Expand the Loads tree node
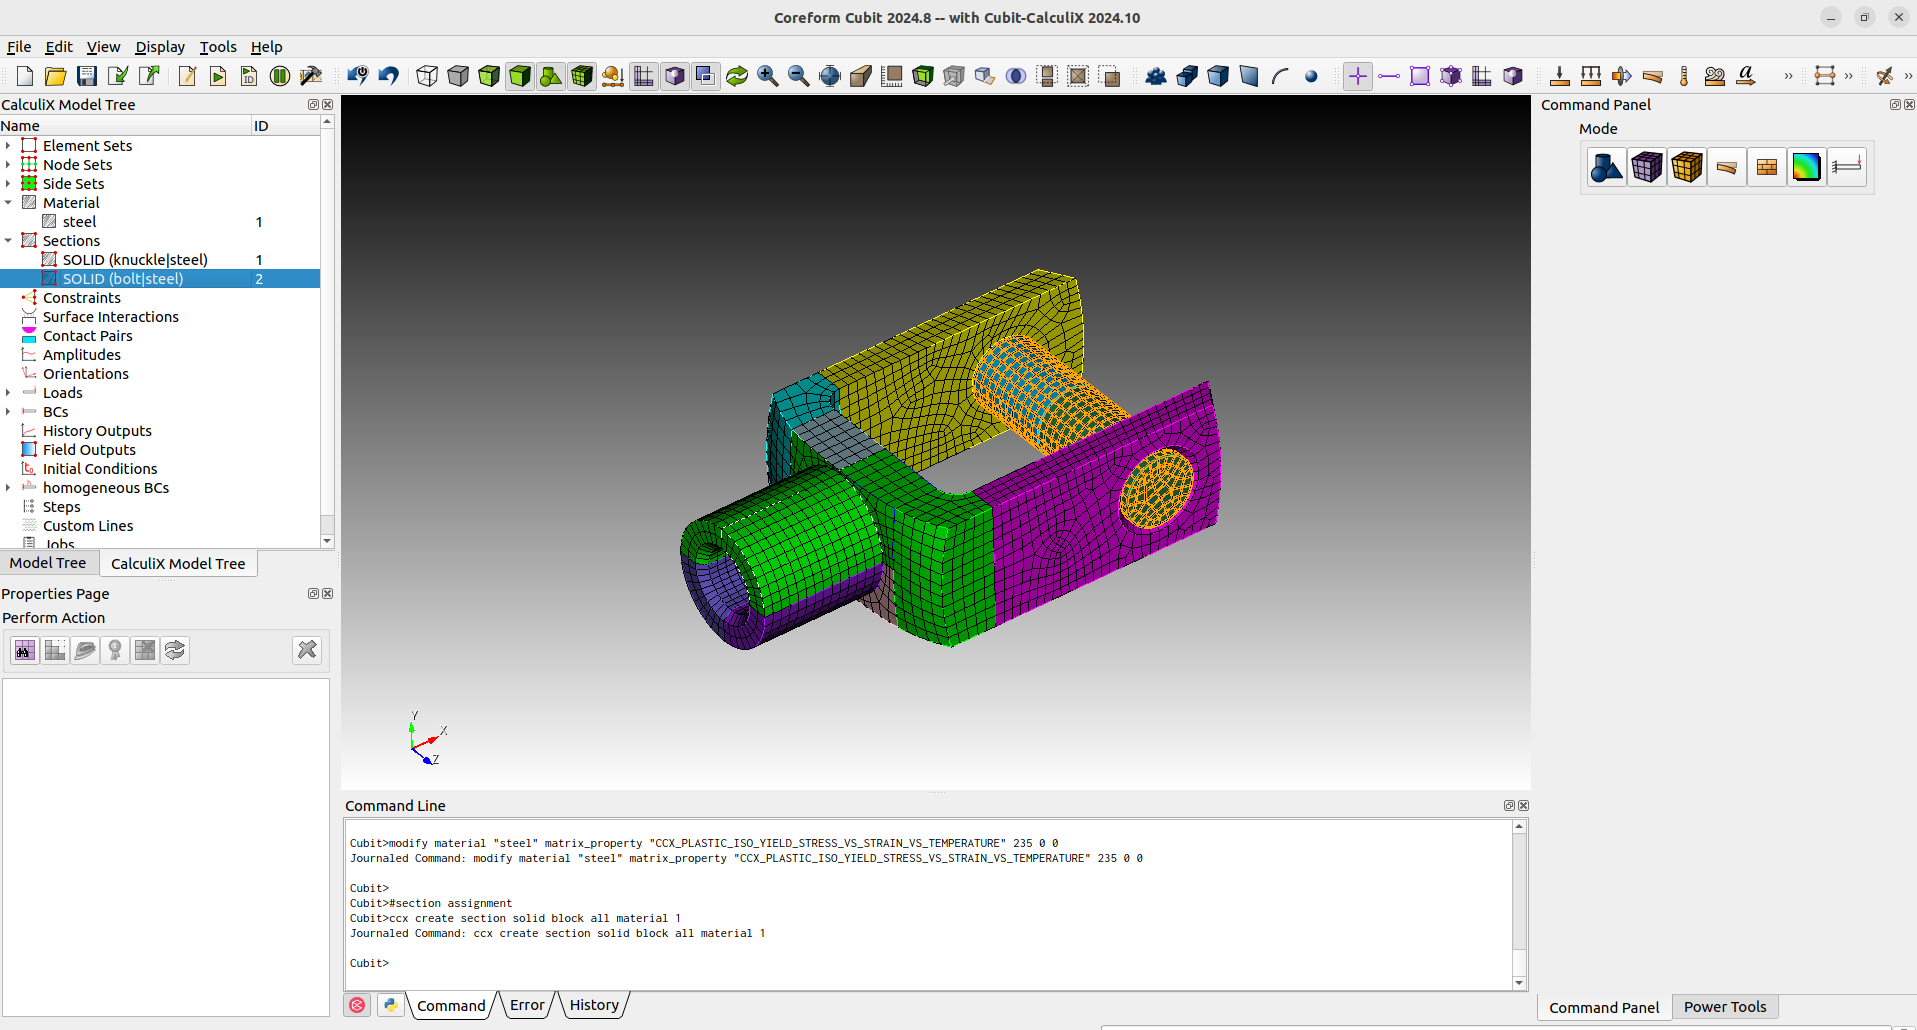Image resolution: width=1917 pixels, height=1030 pixels. tap(9, 392)
